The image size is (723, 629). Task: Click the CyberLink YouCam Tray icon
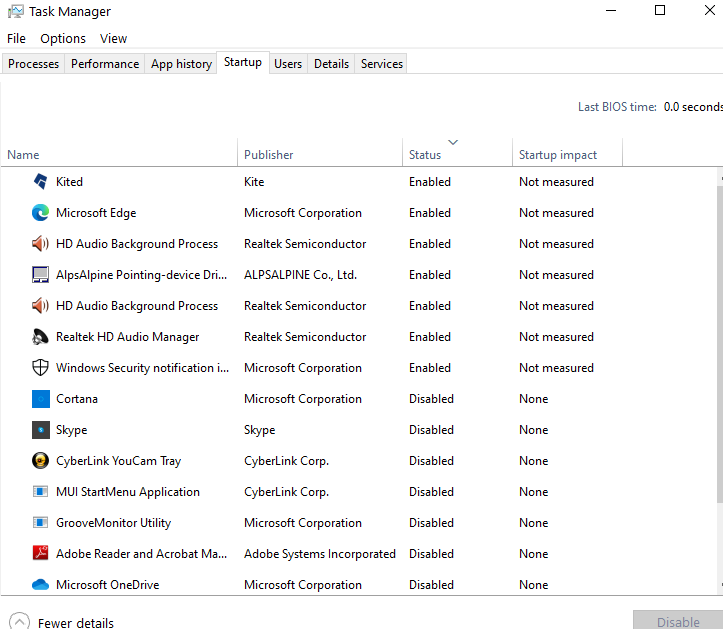[41, 461]
